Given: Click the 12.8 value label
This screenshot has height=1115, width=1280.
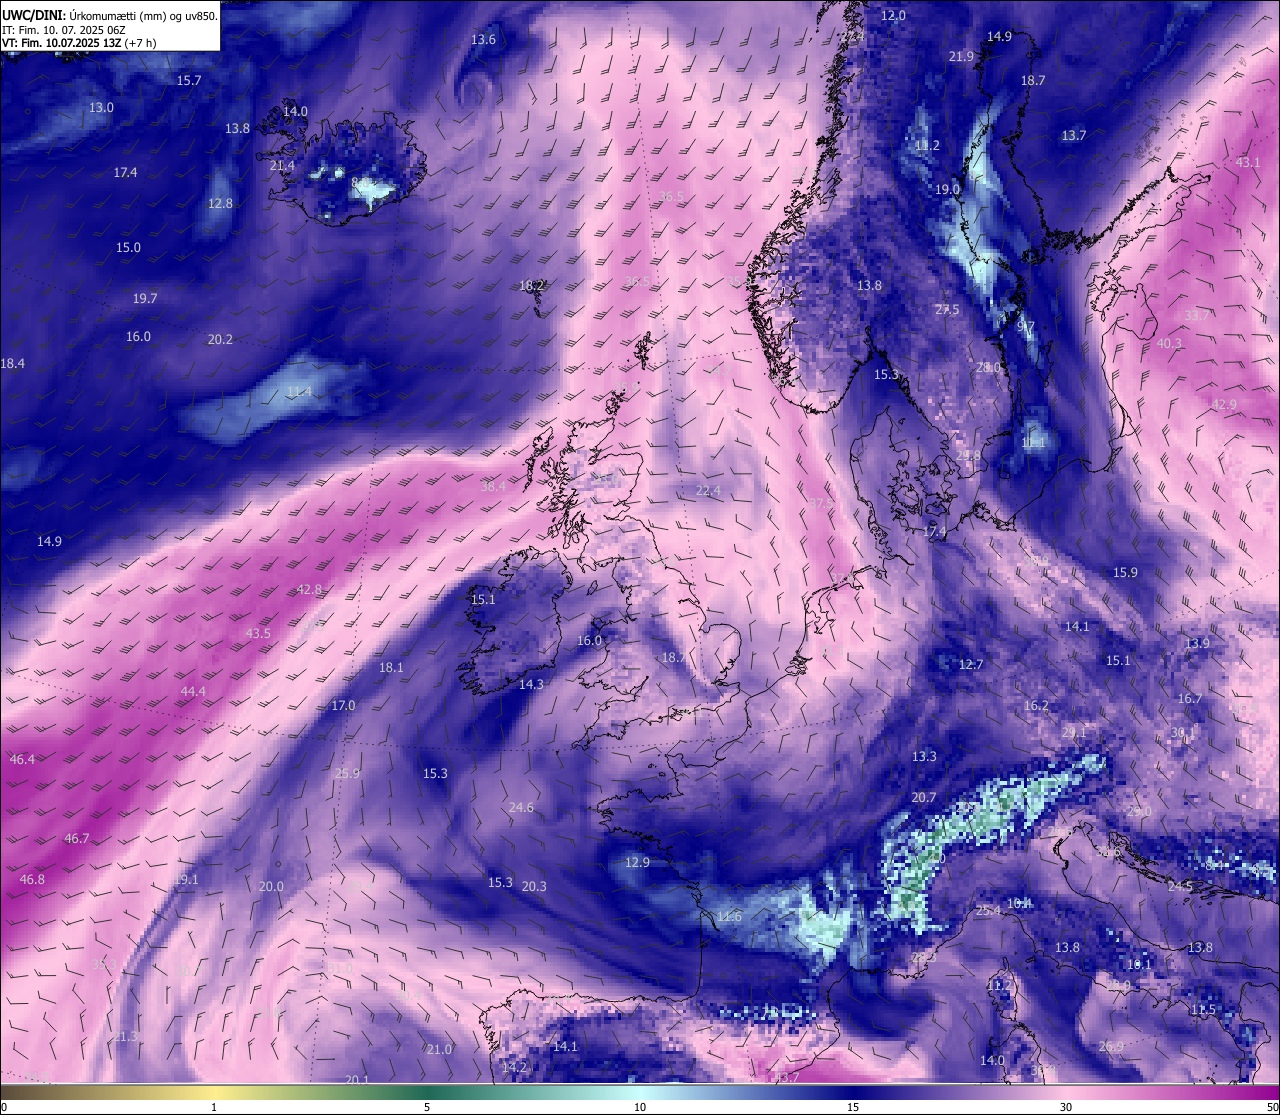Looking at the screenshot, I should pyautogui.click(x=220, y=203).
